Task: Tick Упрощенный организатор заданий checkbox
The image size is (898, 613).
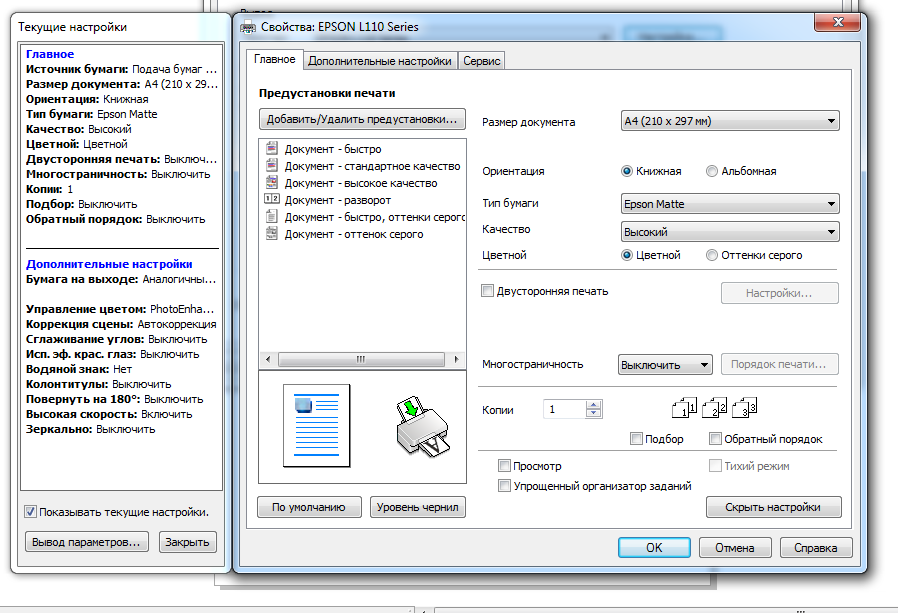Action: click(505, 486)
